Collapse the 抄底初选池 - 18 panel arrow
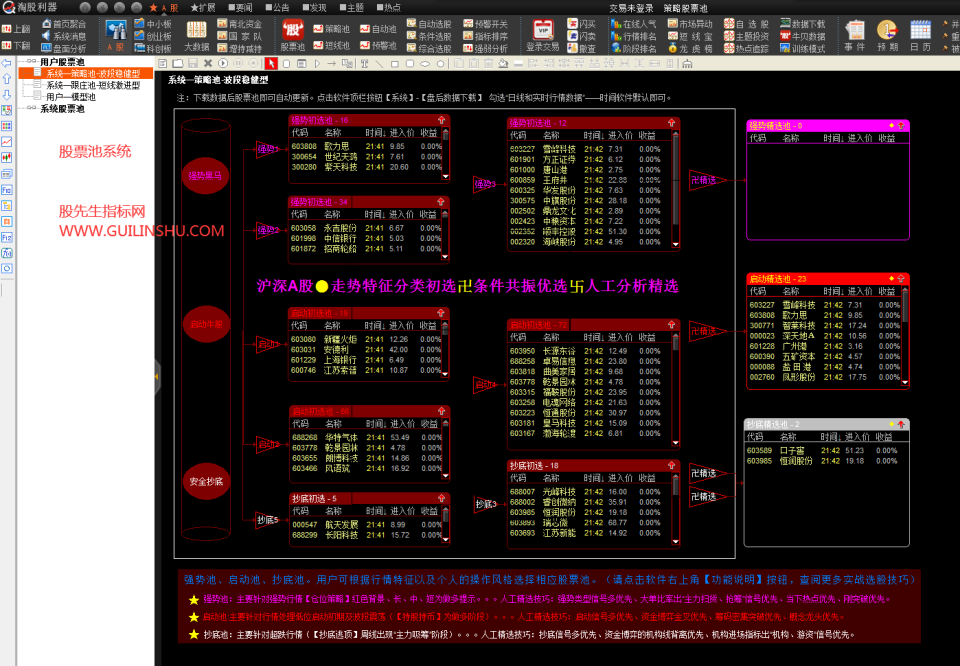The height and width of the screenshot is (666, 960). click(672, 465)
